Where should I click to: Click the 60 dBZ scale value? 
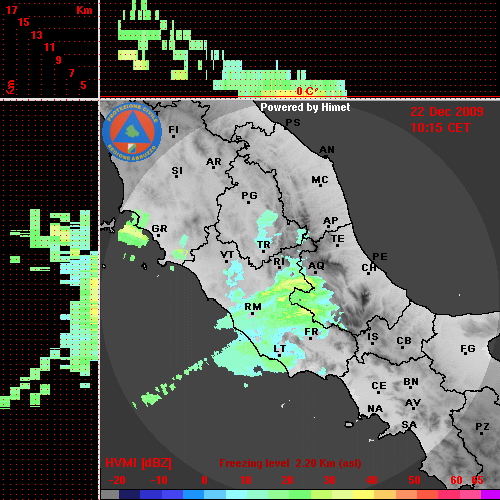pos(456,480)
